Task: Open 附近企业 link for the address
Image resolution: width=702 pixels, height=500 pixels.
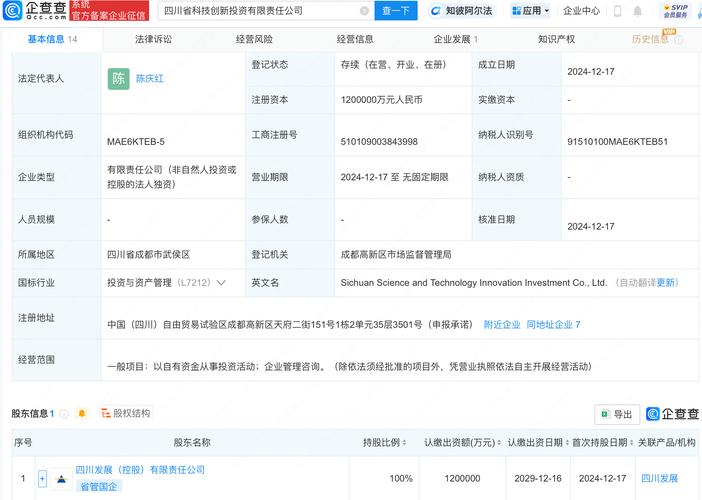Action: 502,325
